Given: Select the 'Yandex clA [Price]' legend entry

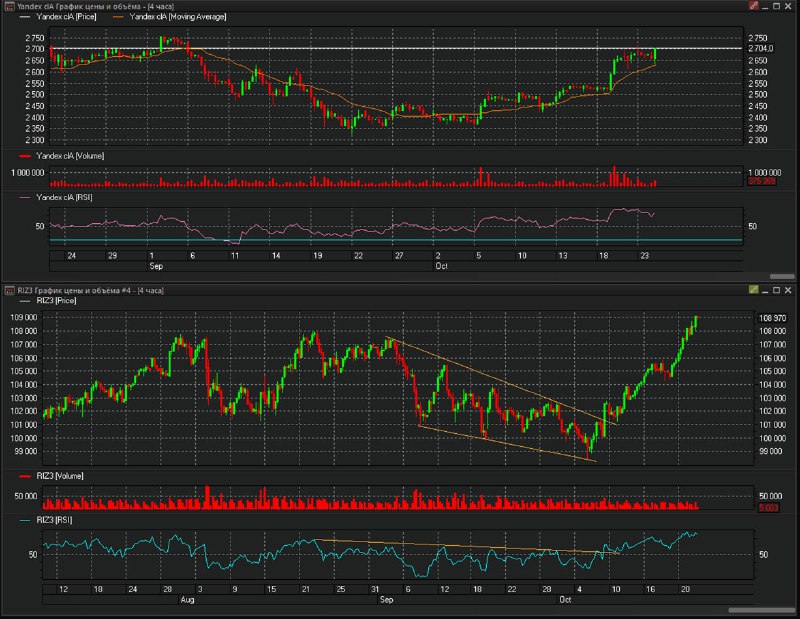Looking at the screenshot, I should point(58,17).
